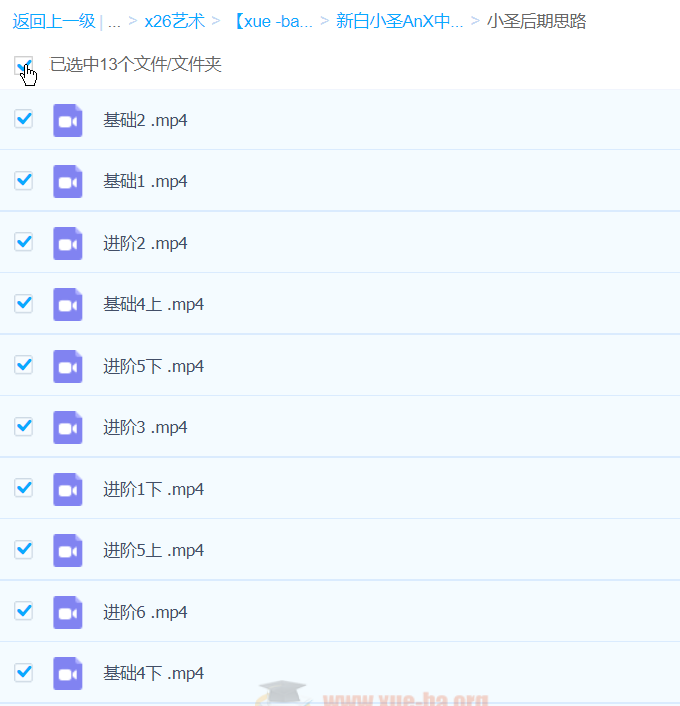Uncheck the checkbox for 基础4下 .mp4
The width and height of the screenshot is (680, 706).
[23, 672]
